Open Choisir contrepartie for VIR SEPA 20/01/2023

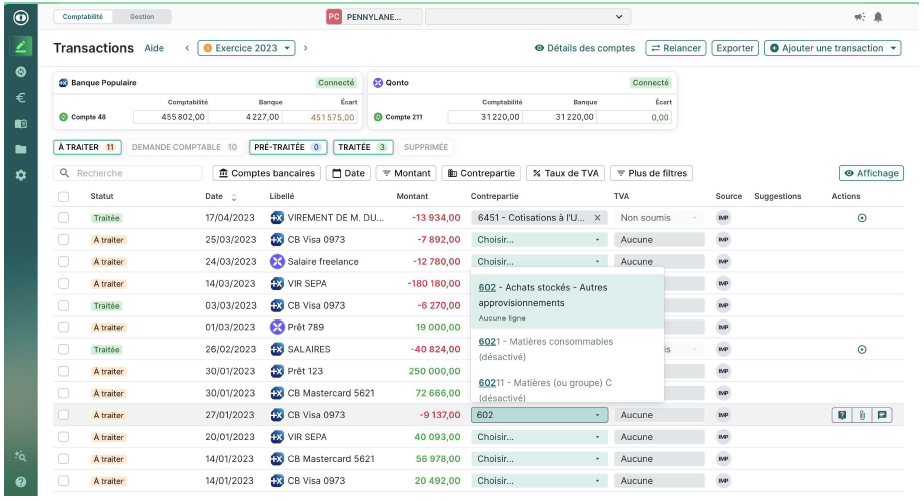[539, 437]
